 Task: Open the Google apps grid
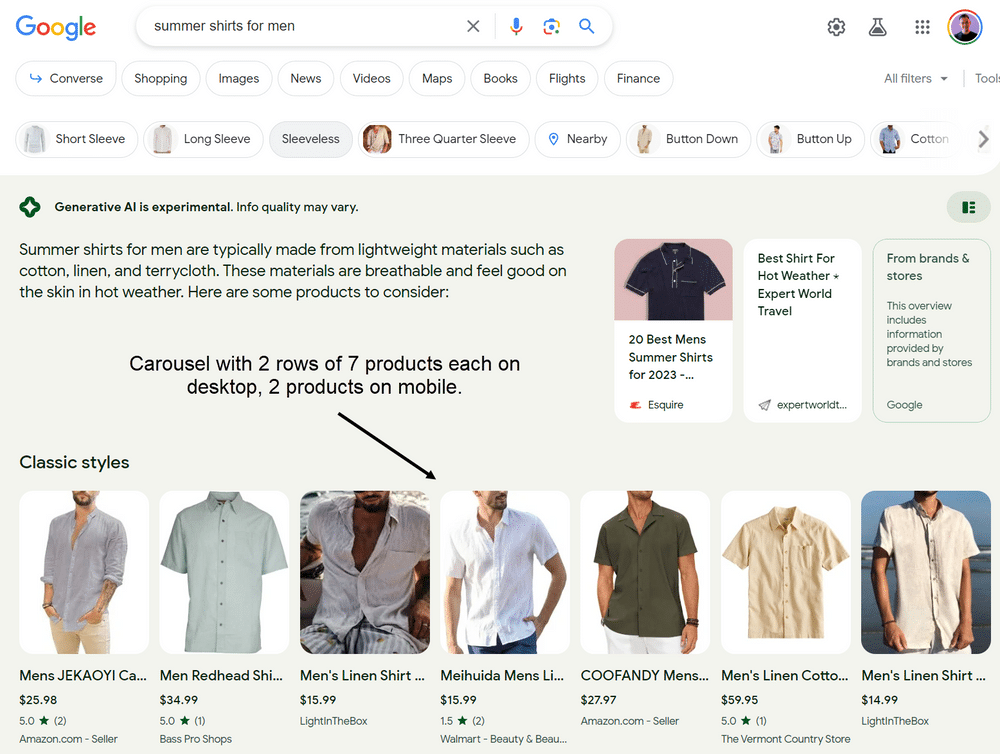(922, 27)
